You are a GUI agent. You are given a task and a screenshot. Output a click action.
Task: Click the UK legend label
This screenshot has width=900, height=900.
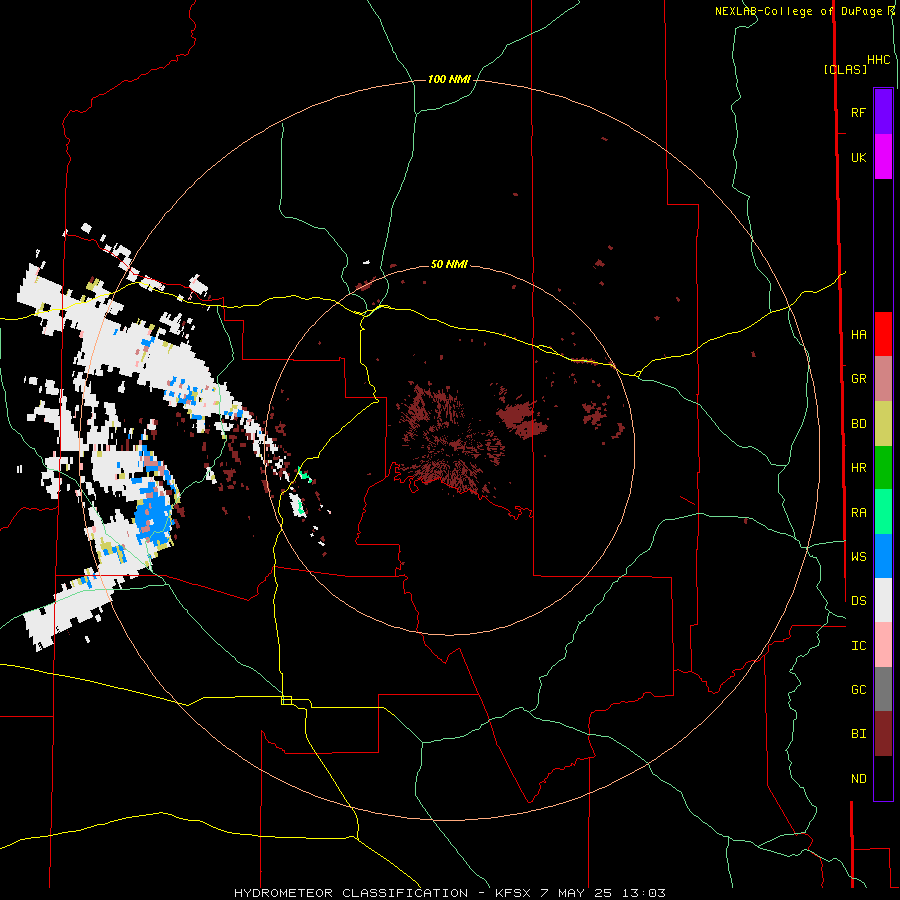click(858, 157)
